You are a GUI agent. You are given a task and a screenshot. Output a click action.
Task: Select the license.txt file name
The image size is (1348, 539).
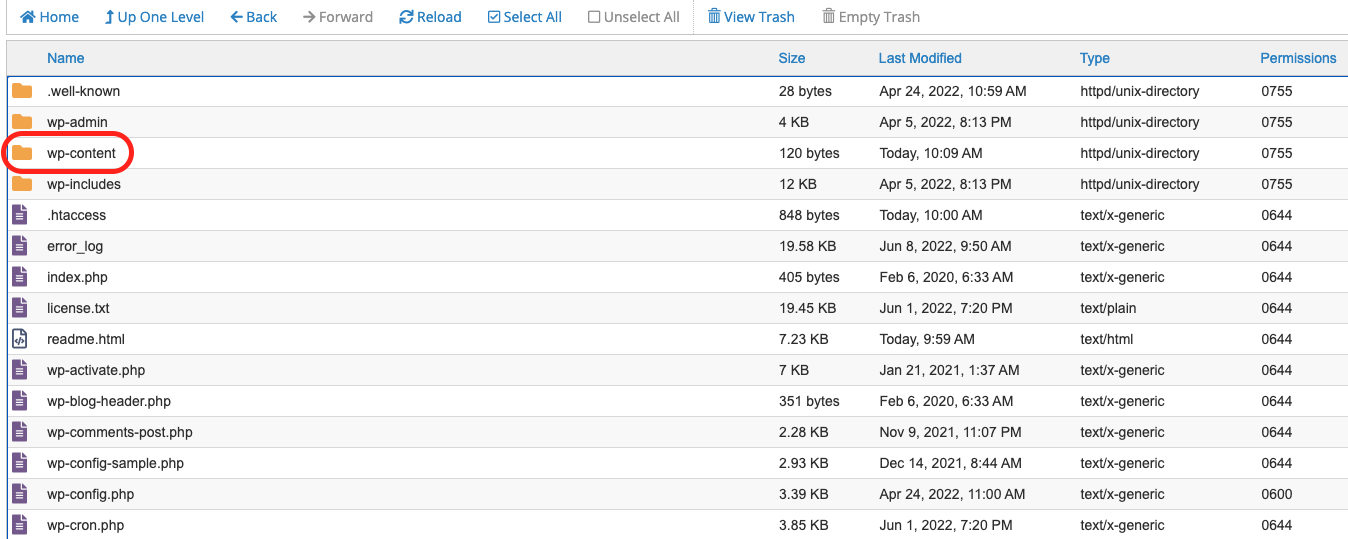78,308
